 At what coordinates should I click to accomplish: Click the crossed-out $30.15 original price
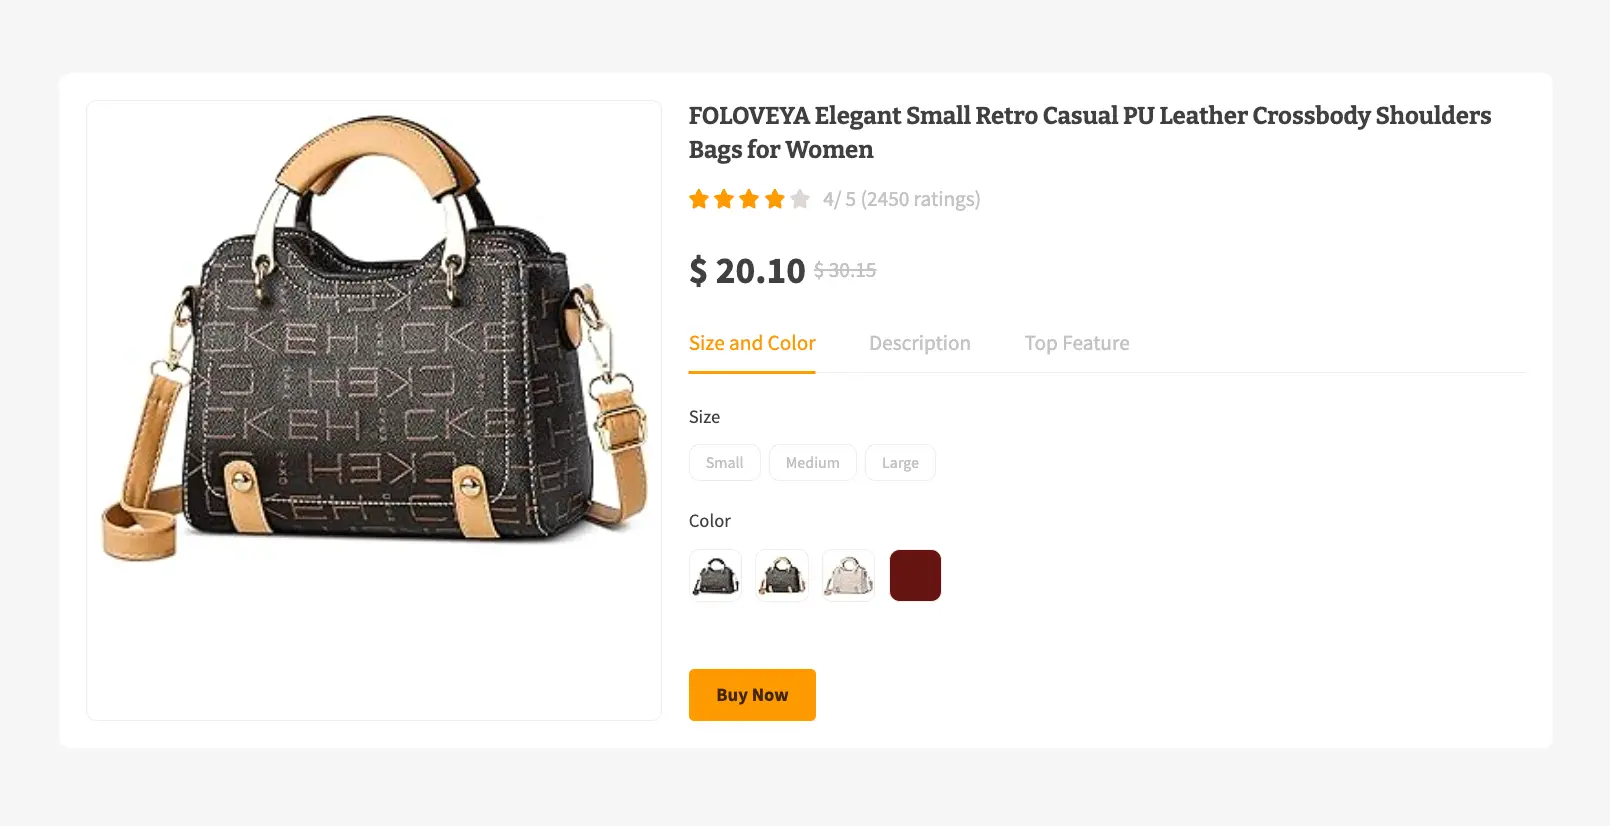click(x=845, y=270)
